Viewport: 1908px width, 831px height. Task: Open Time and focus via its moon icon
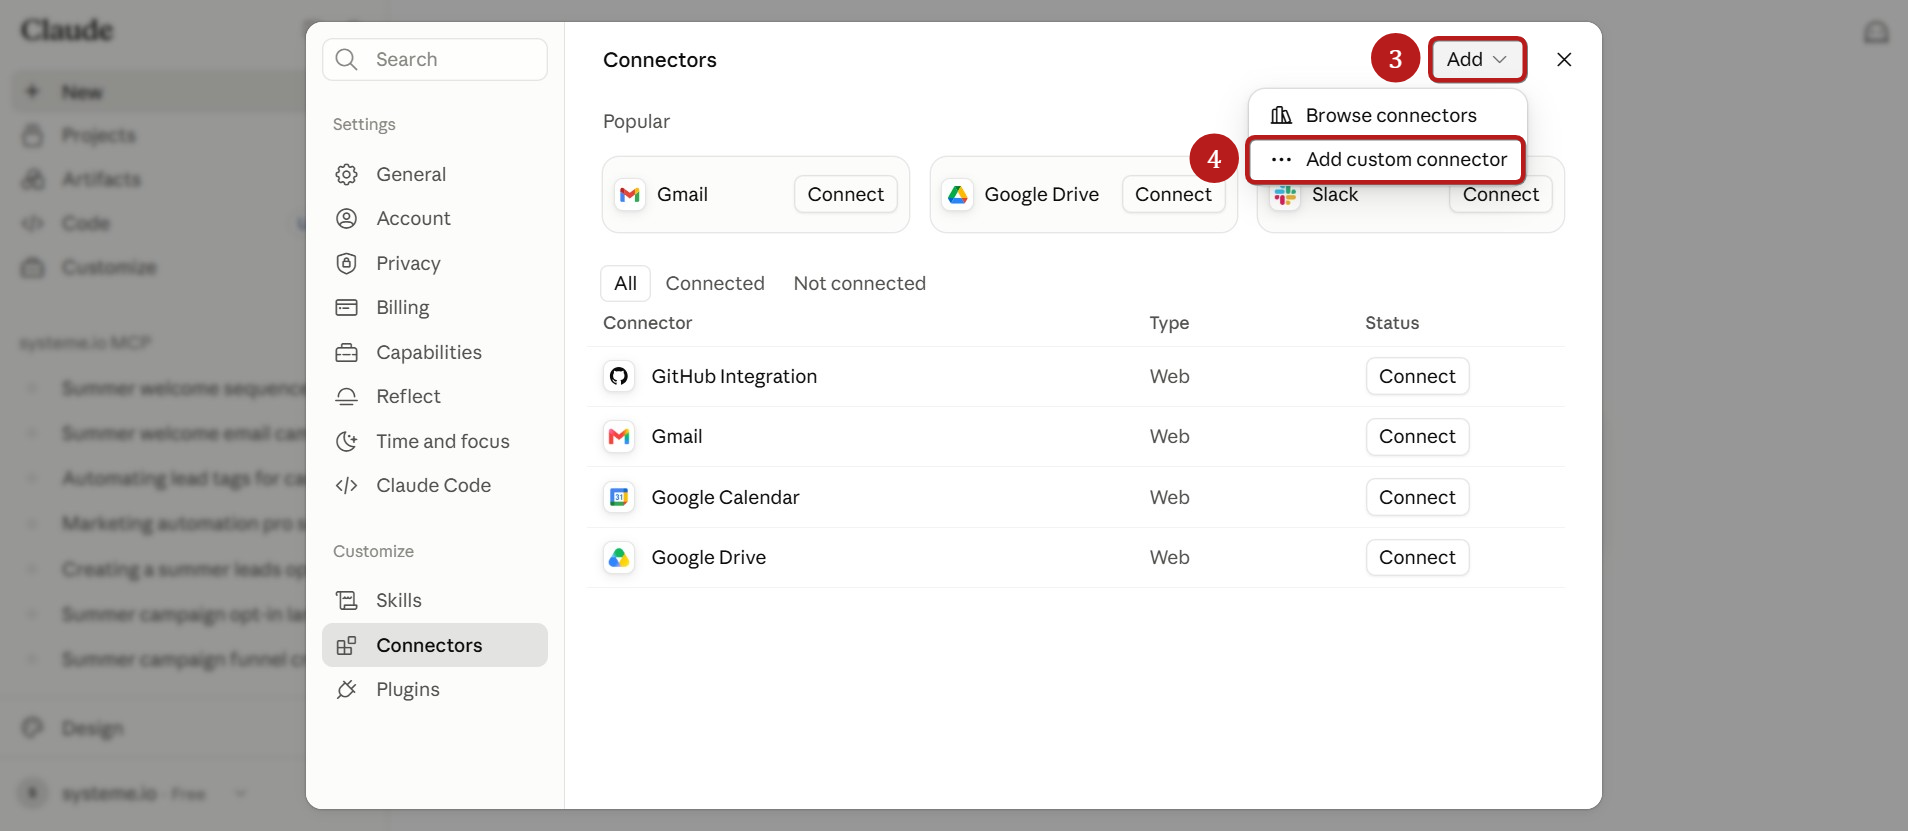(347, 441)
